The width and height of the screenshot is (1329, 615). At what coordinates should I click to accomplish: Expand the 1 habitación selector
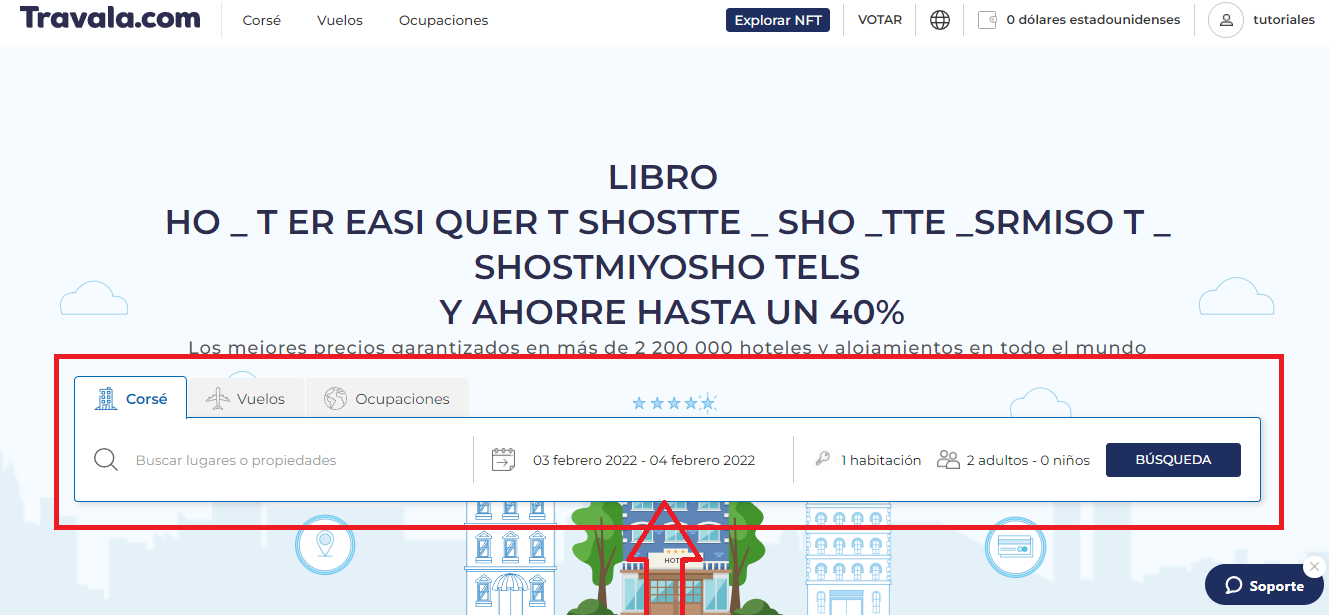[x=880, y=461]
